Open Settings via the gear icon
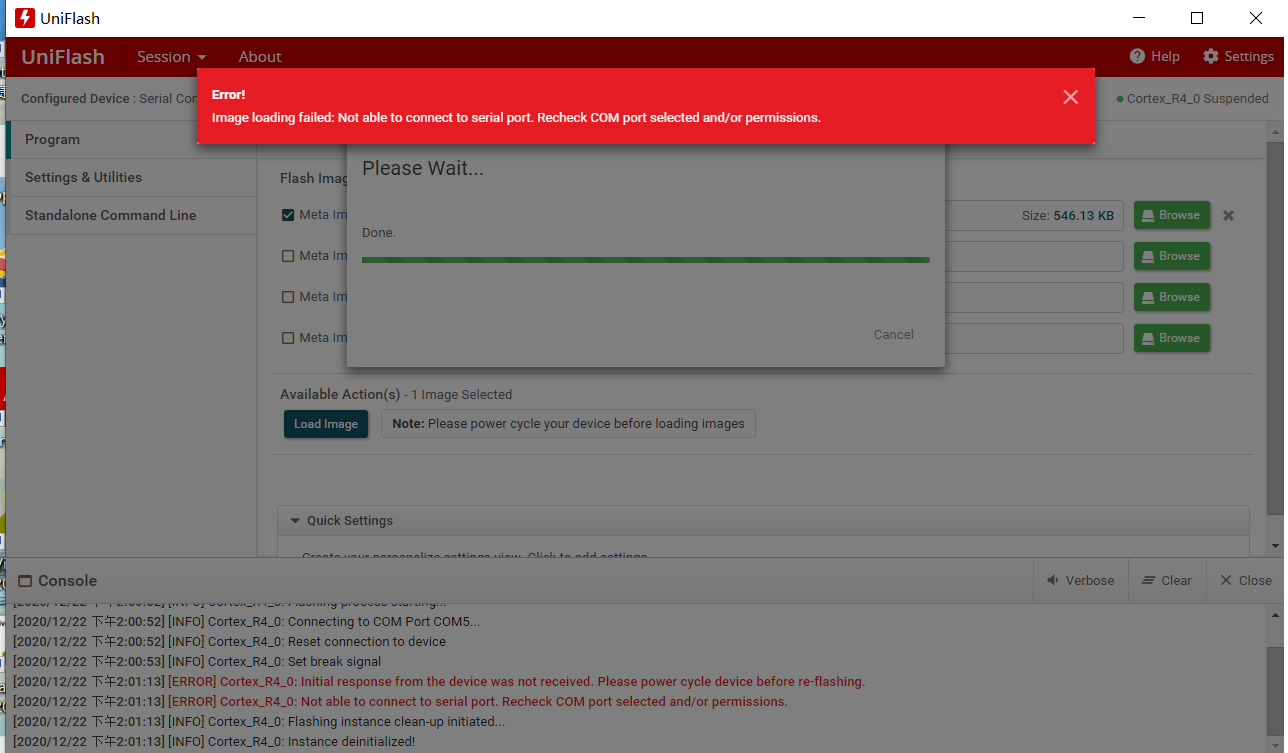 (x=1211, y=56)
